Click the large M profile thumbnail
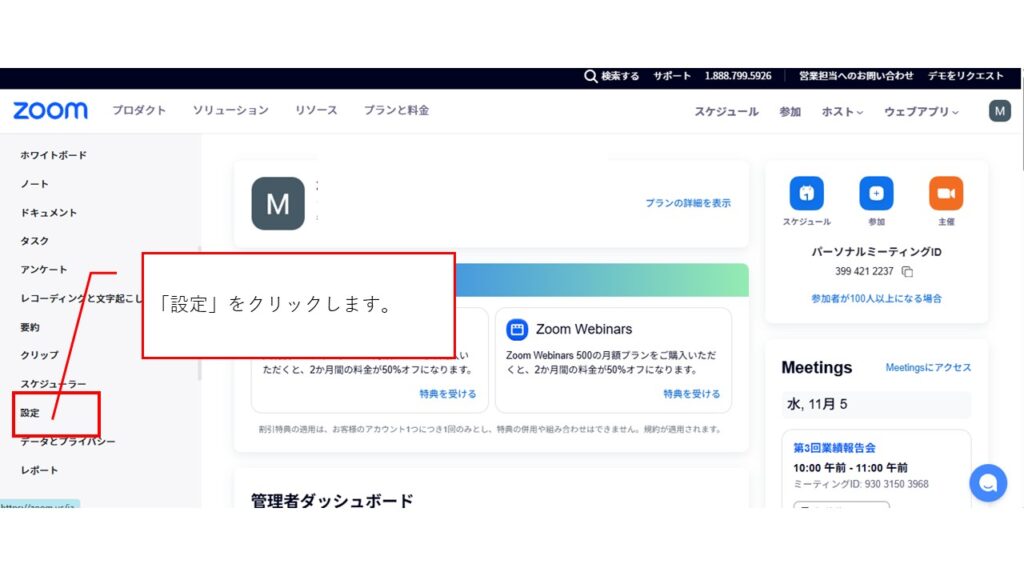 (278, 204)
